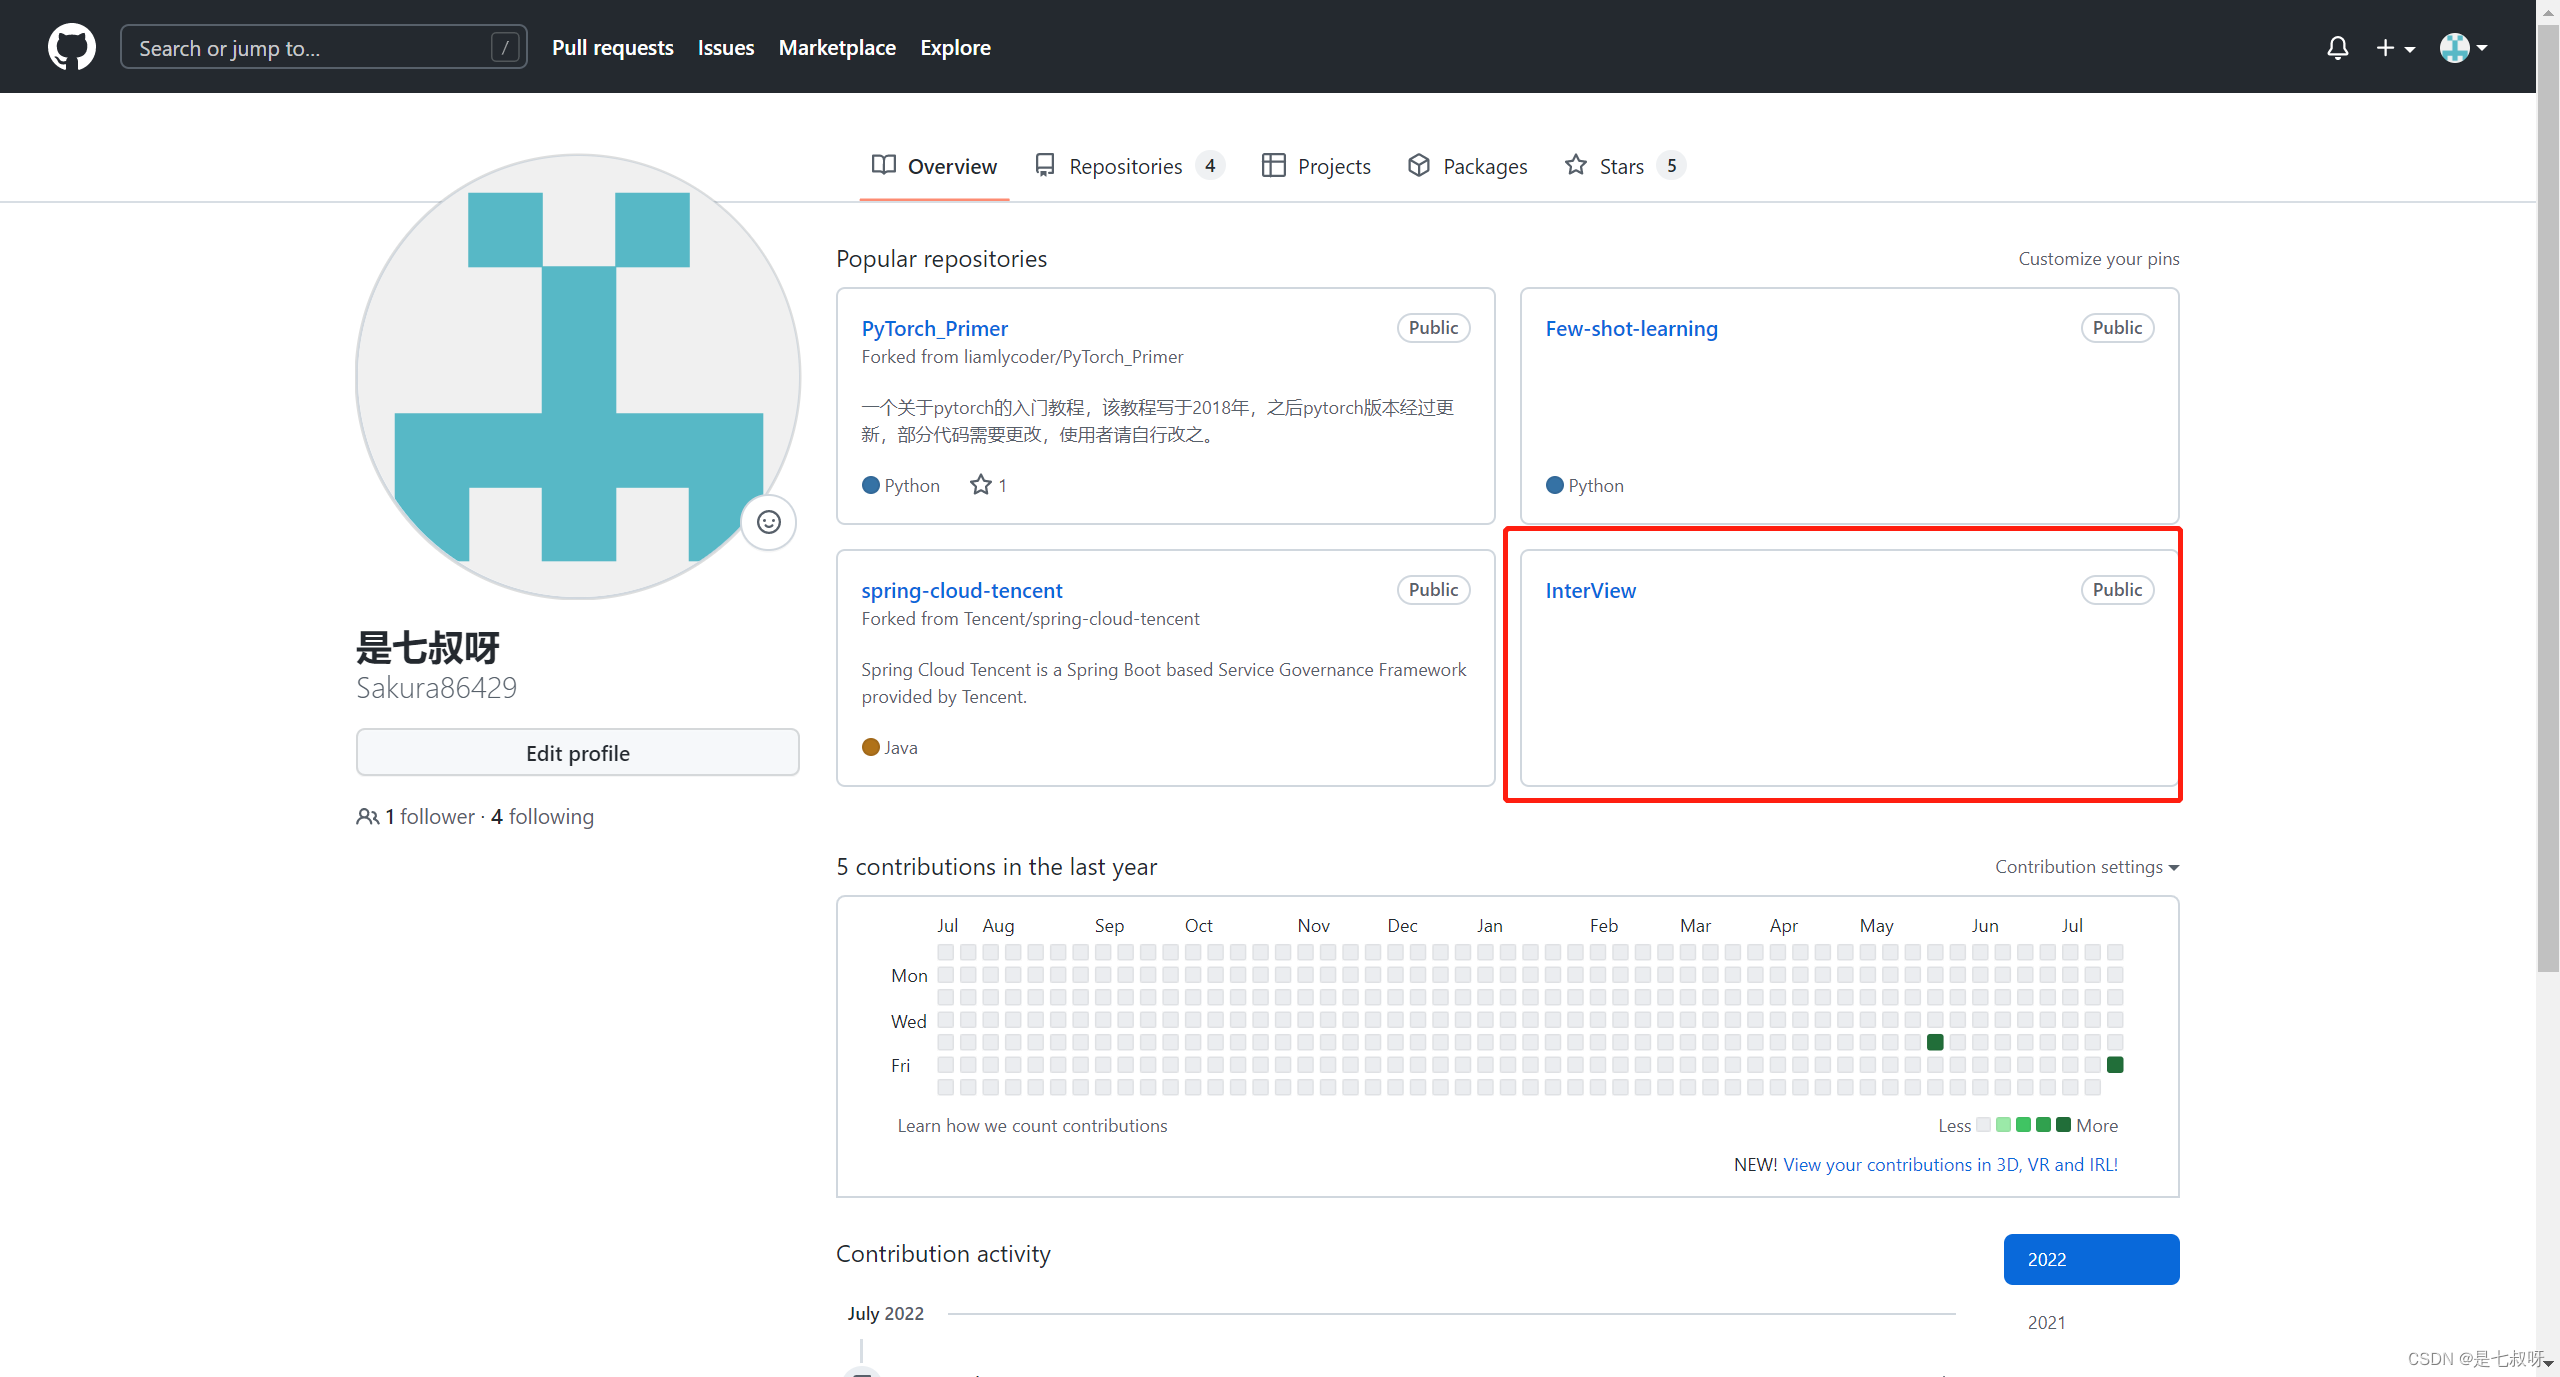Click the Packages box icon

(1419, 164)
